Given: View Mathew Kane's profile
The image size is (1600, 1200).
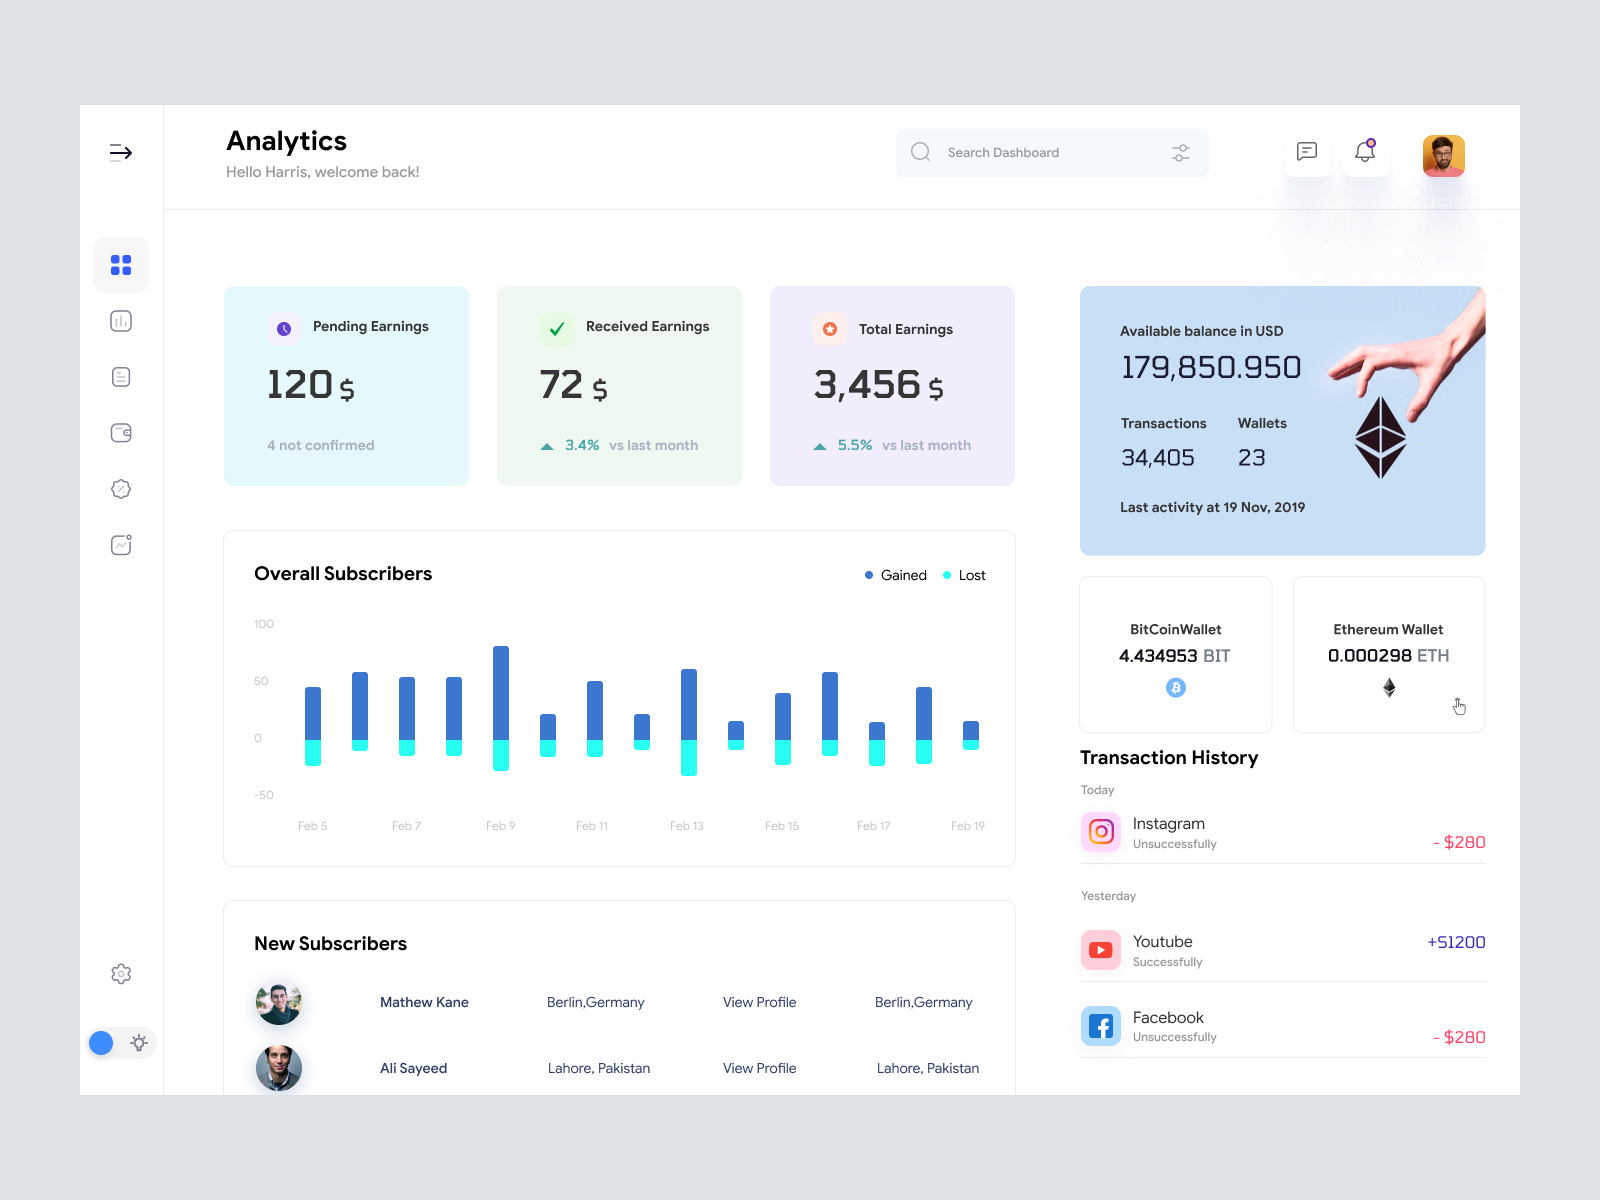Looking at the screenshot, I should (759, 1002).
